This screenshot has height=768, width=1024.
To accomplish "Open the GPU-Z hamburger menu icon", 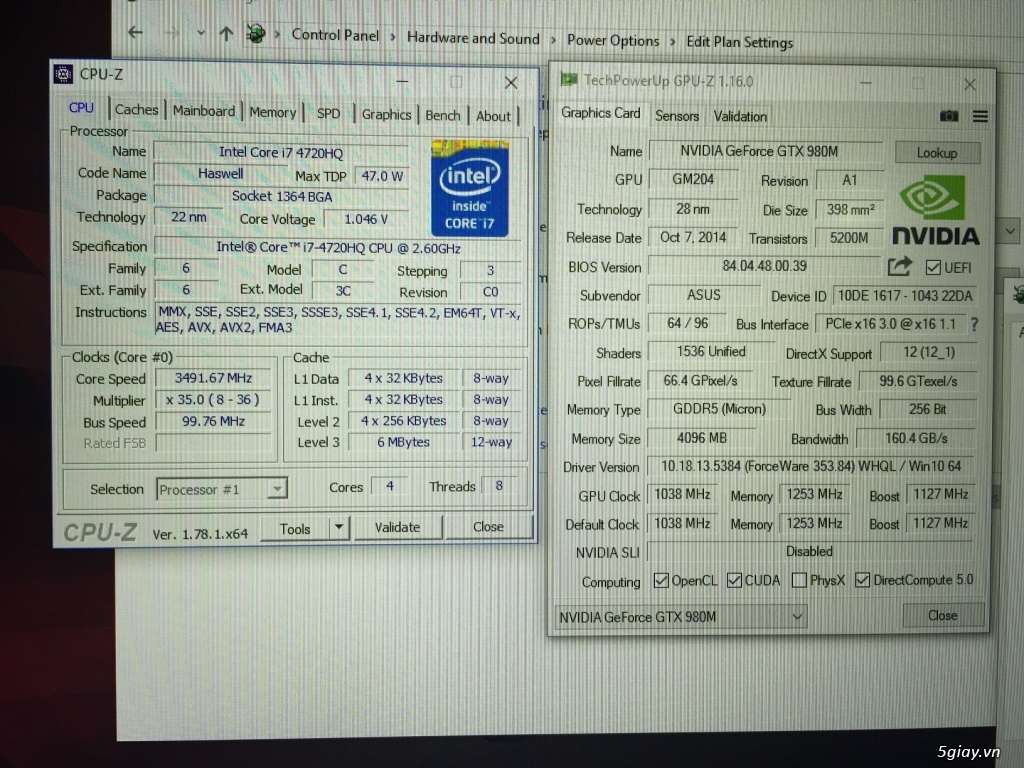I will click(980, 116).
